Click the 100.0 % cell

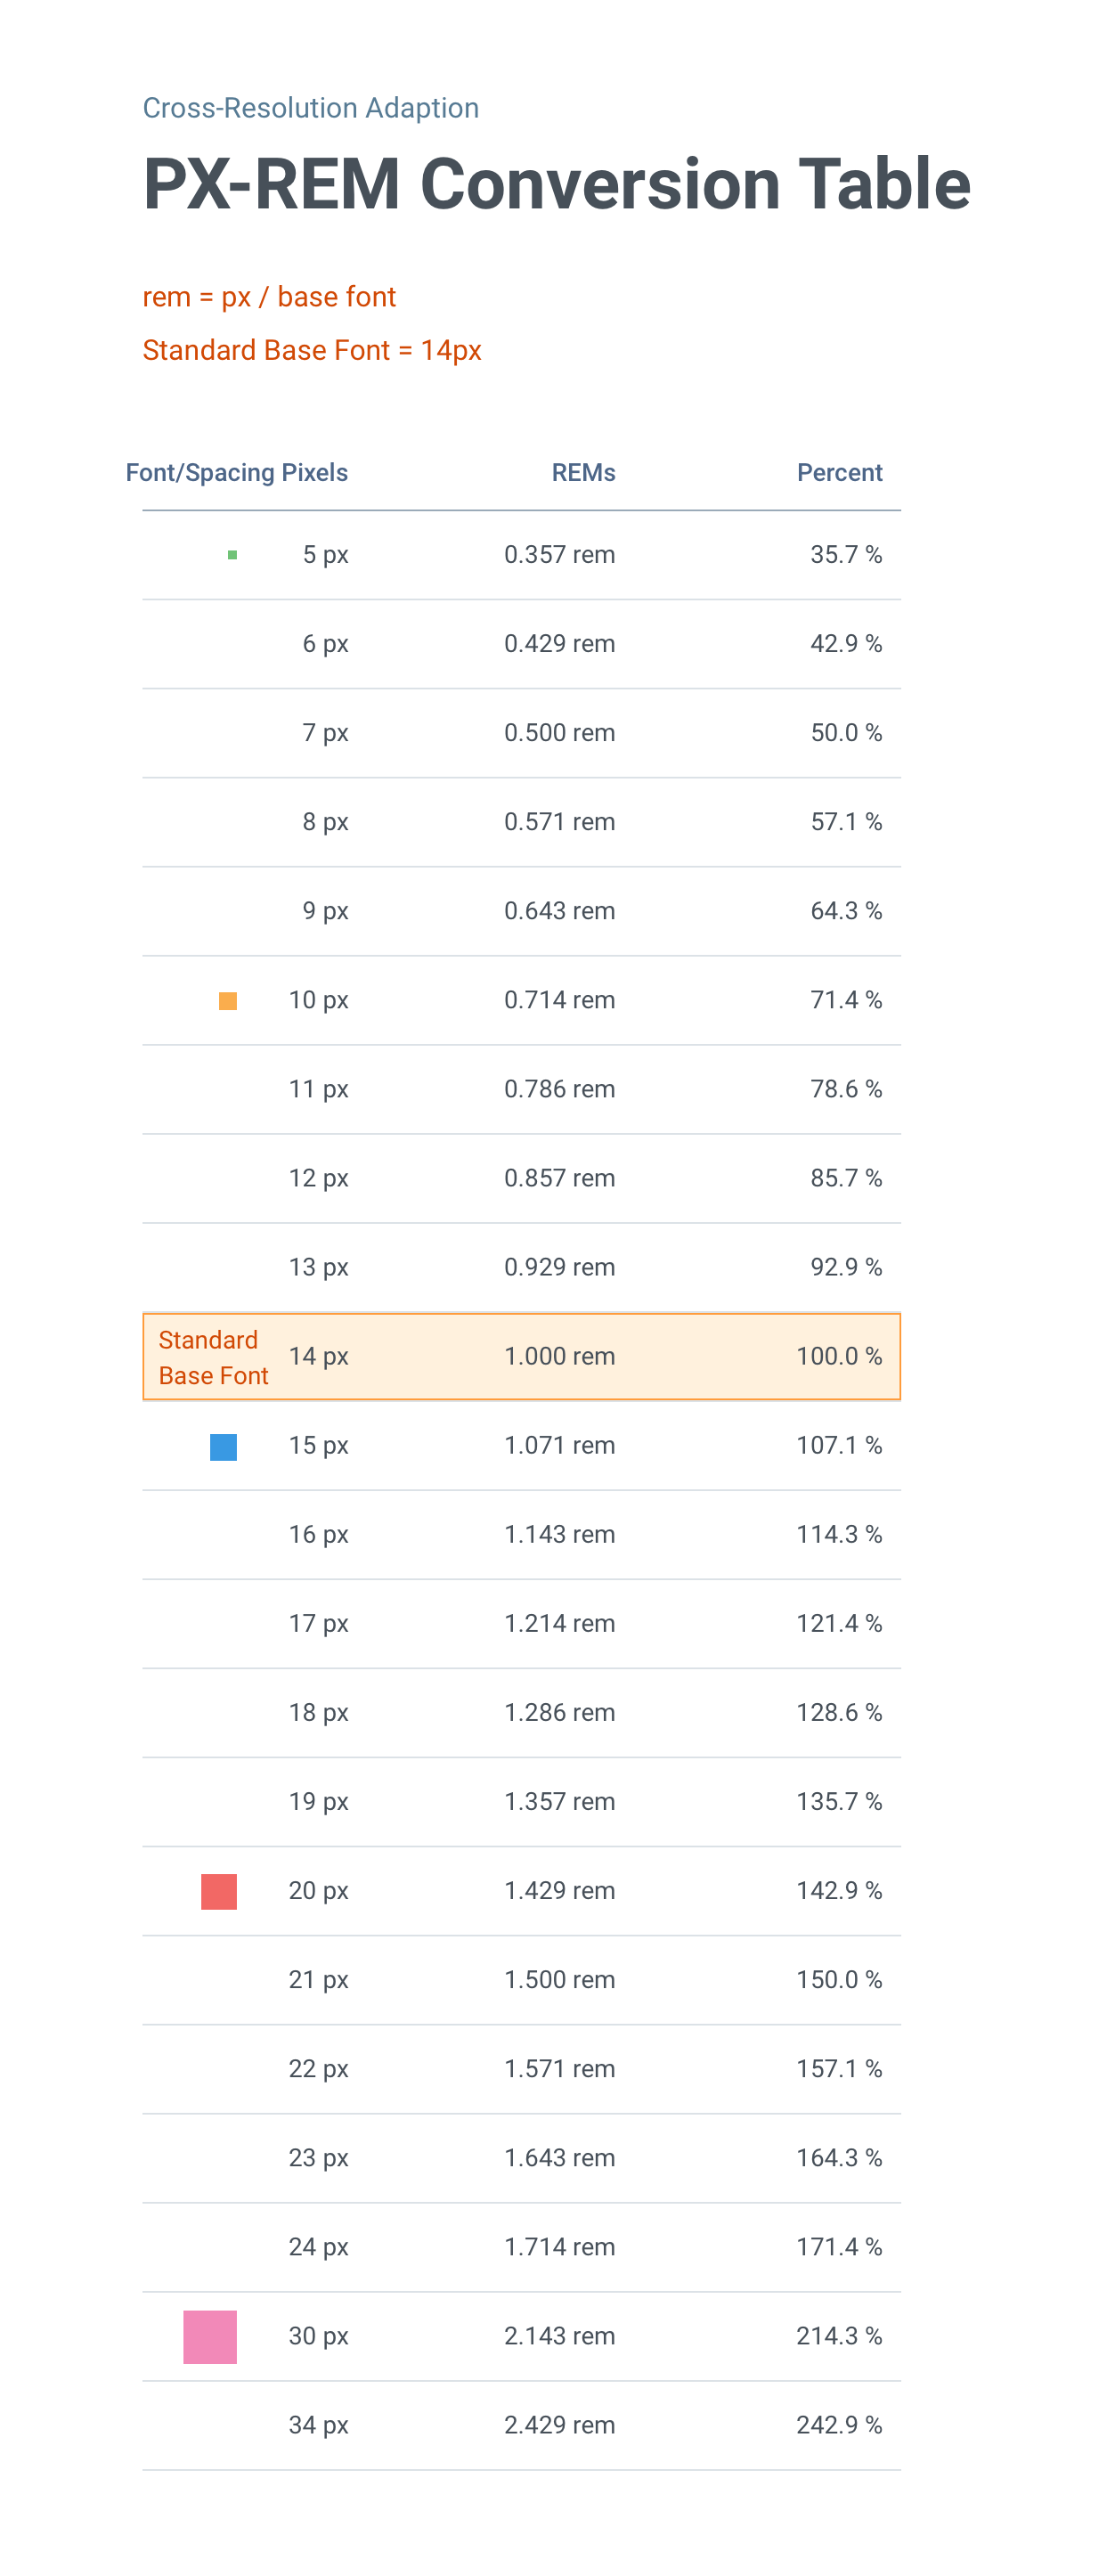tap(838, 1356)
